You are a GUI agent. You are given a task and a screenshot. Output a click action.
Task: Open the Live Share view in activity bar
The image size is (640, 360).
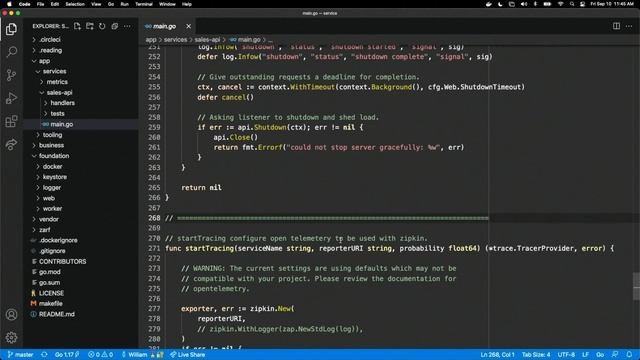click(11, 144)
